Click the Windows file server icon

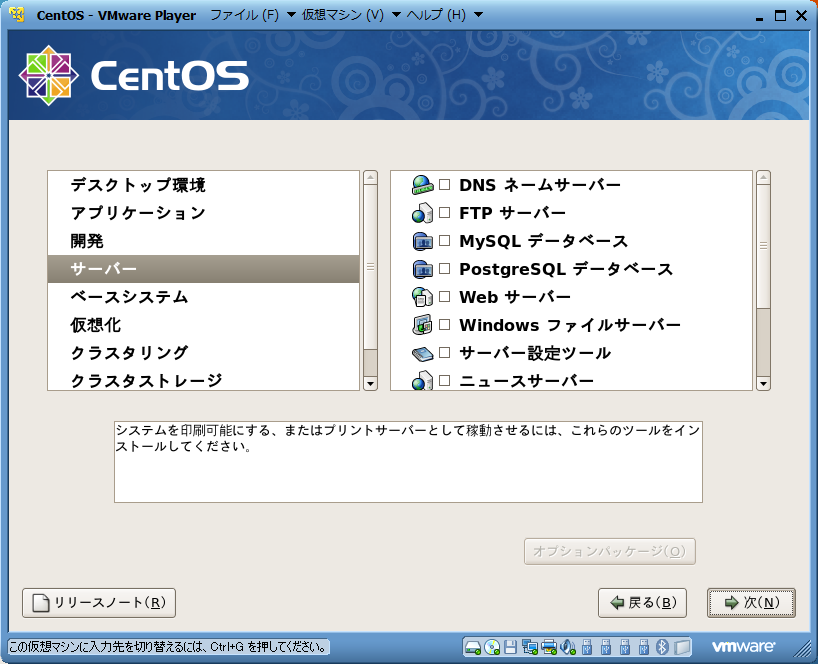(421, 325)
